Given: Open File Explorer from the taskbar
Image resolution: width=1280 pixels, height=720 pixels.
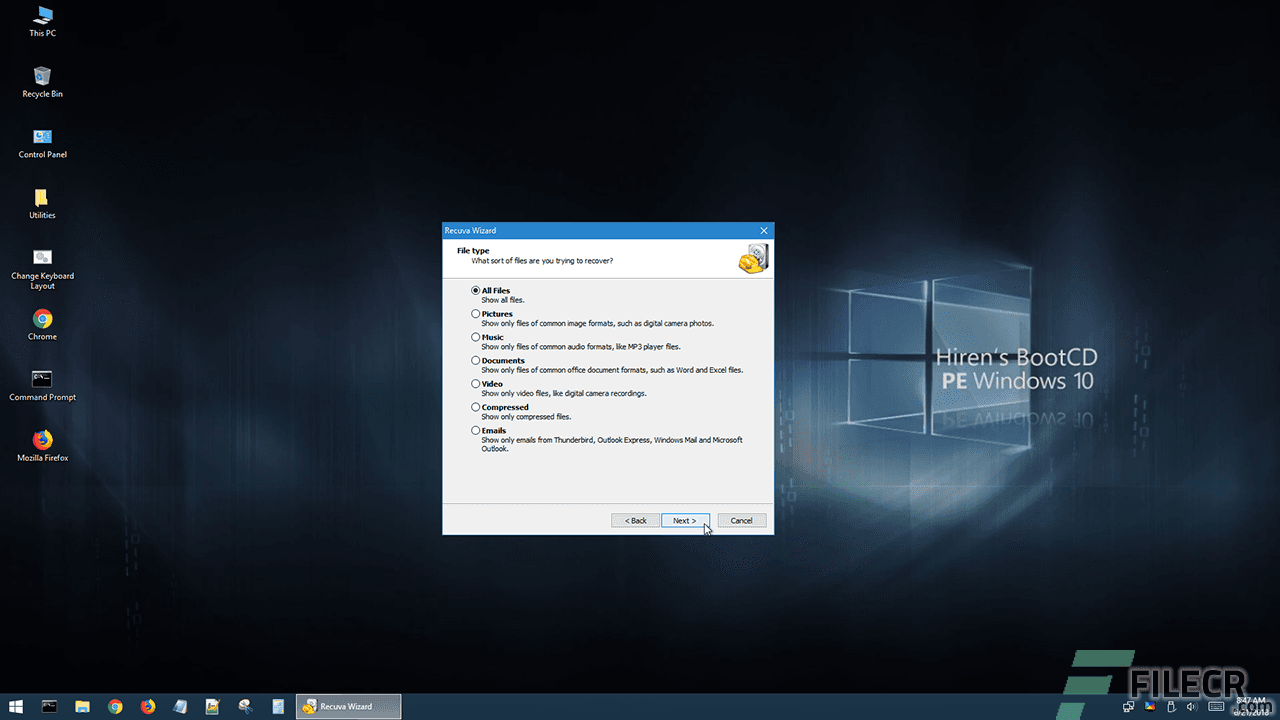Looking at the screenshot, I should pyautogui.click(x=81, y=706).
